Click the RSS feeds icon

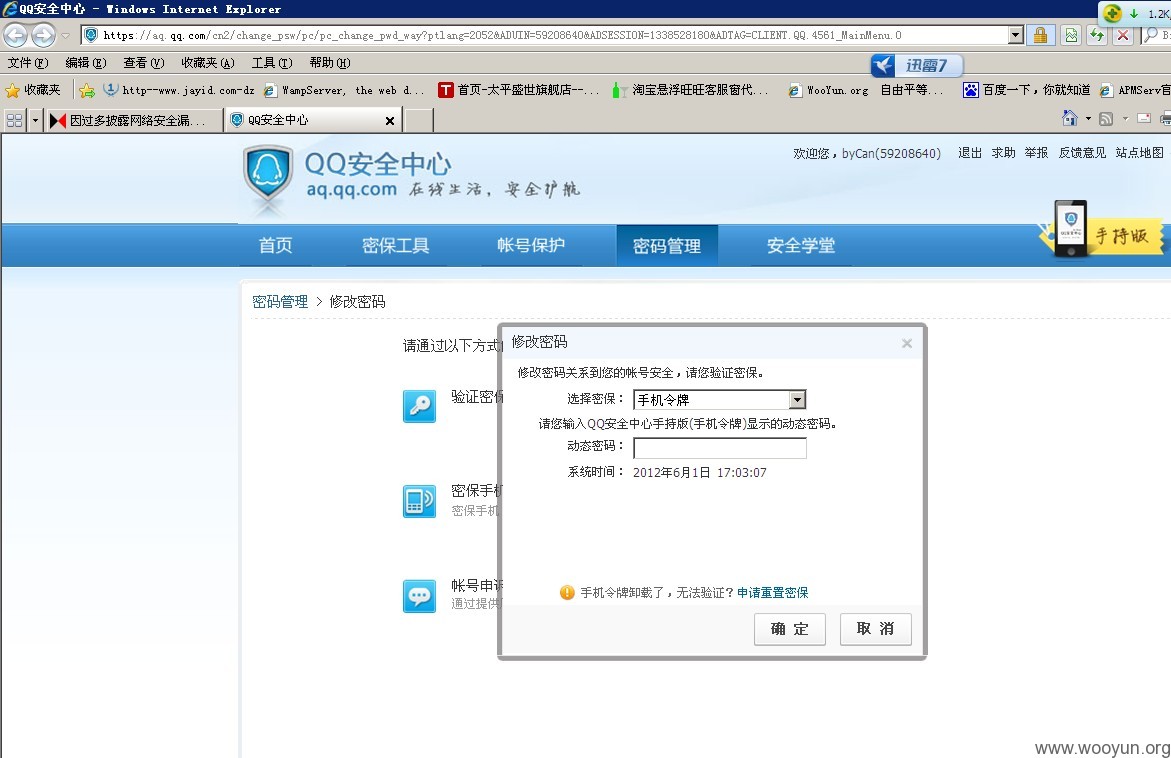[x=1106, y=119]
